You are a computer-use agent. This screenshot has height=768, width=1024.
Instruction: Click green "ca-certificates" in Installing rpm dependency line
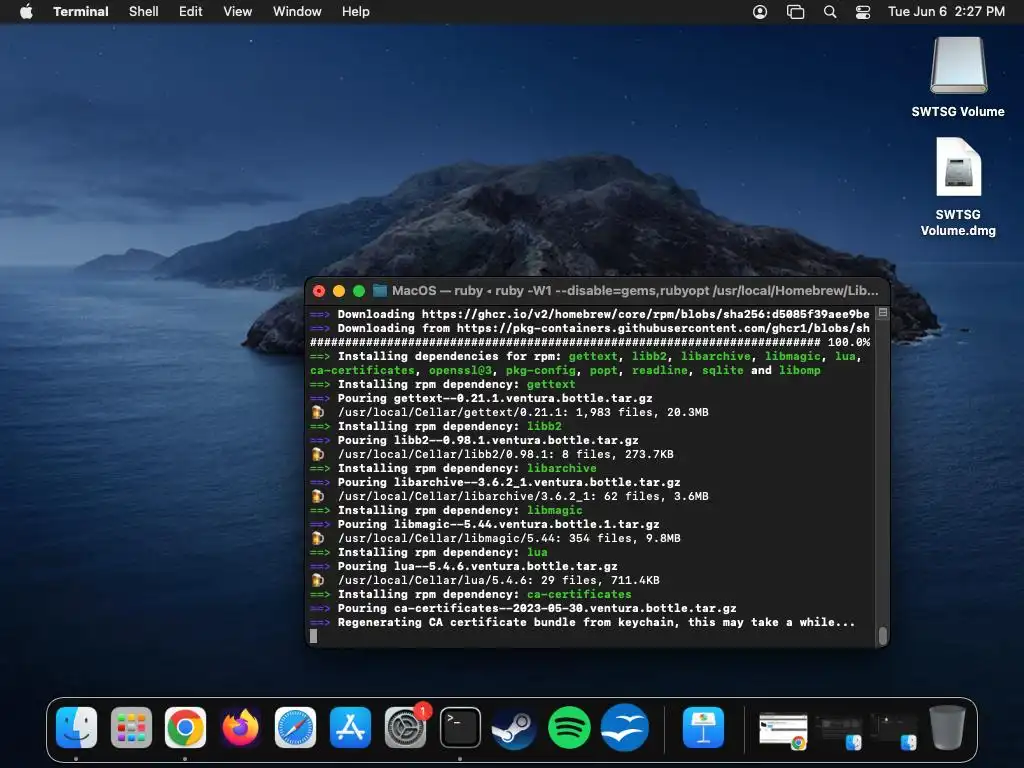579,594
